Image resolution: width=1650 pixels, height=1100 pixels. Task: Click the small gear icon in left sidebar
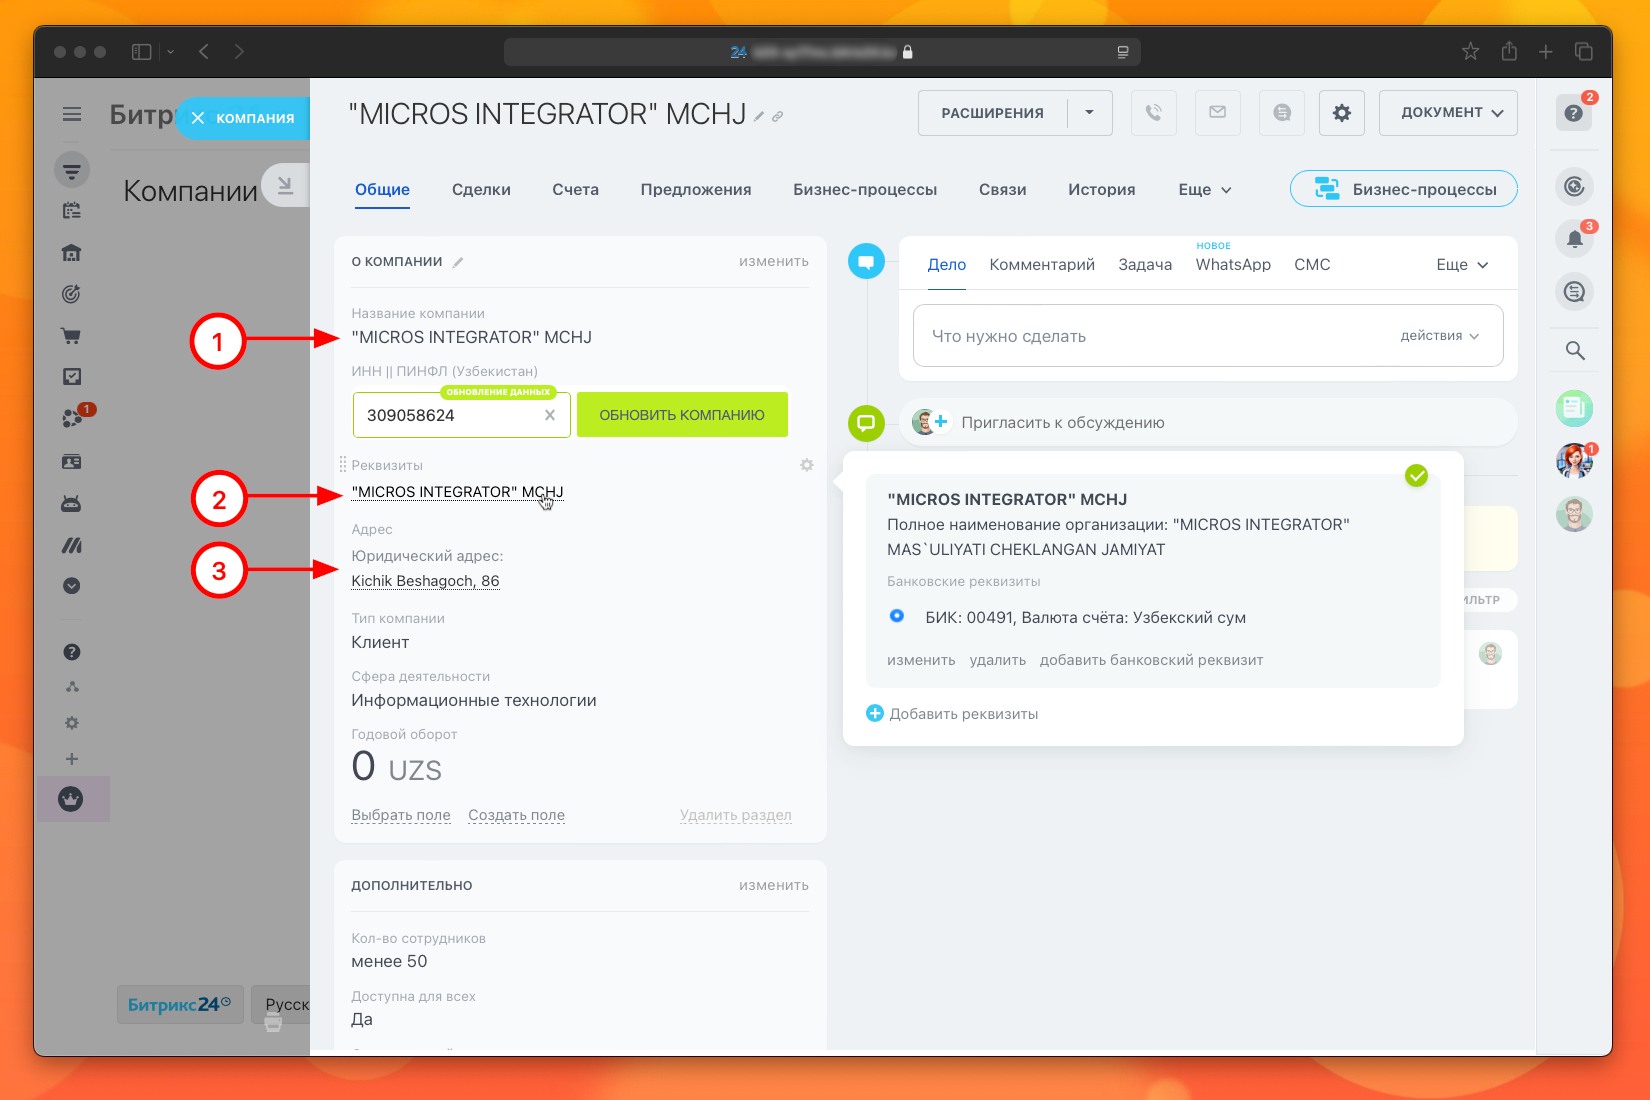[72, 723]
